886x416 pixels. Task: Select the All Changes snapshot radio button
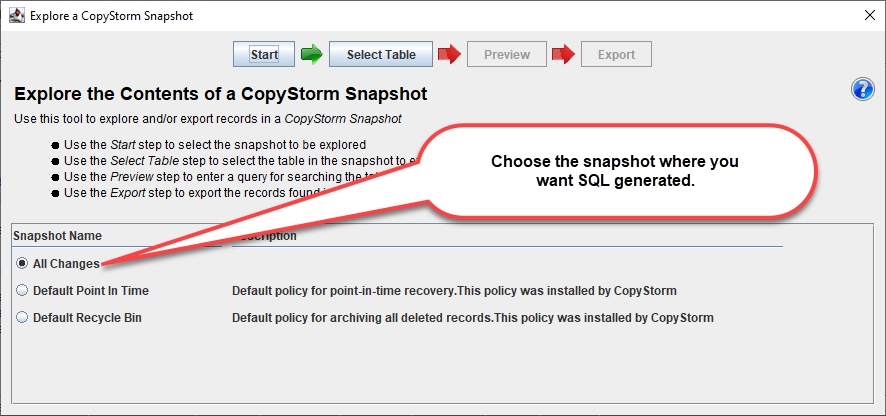point(21,263)
